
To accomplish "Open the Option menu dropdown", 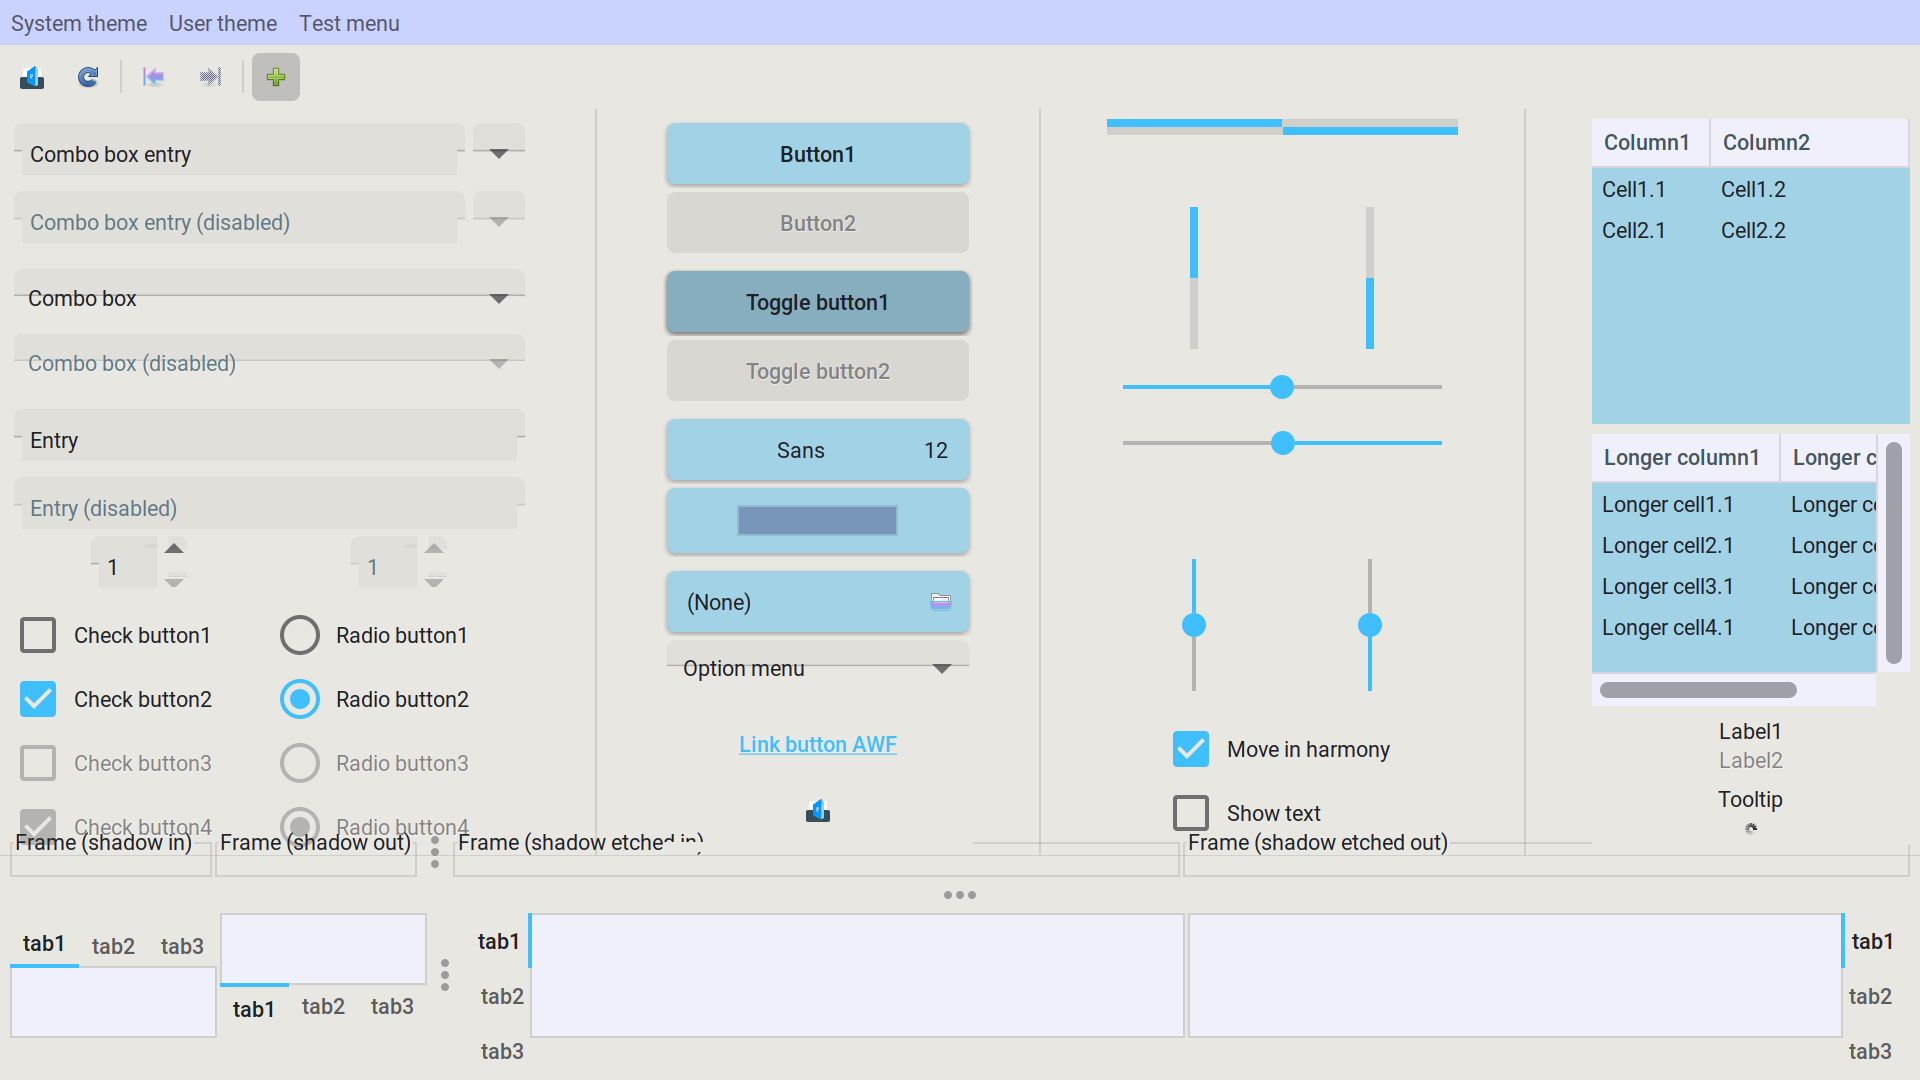I will pos(940,668).
